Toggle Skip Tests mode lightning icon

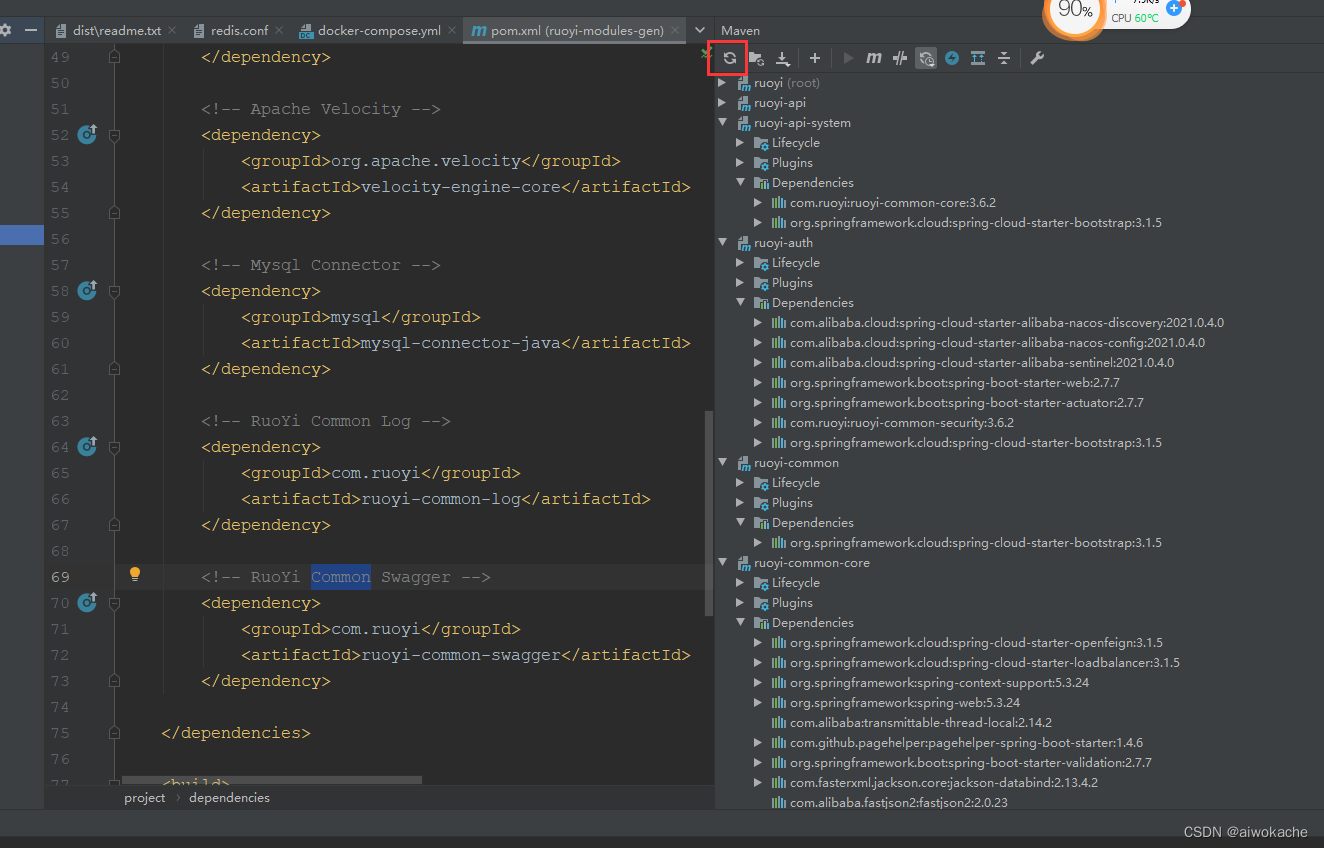tap(952, 58)
